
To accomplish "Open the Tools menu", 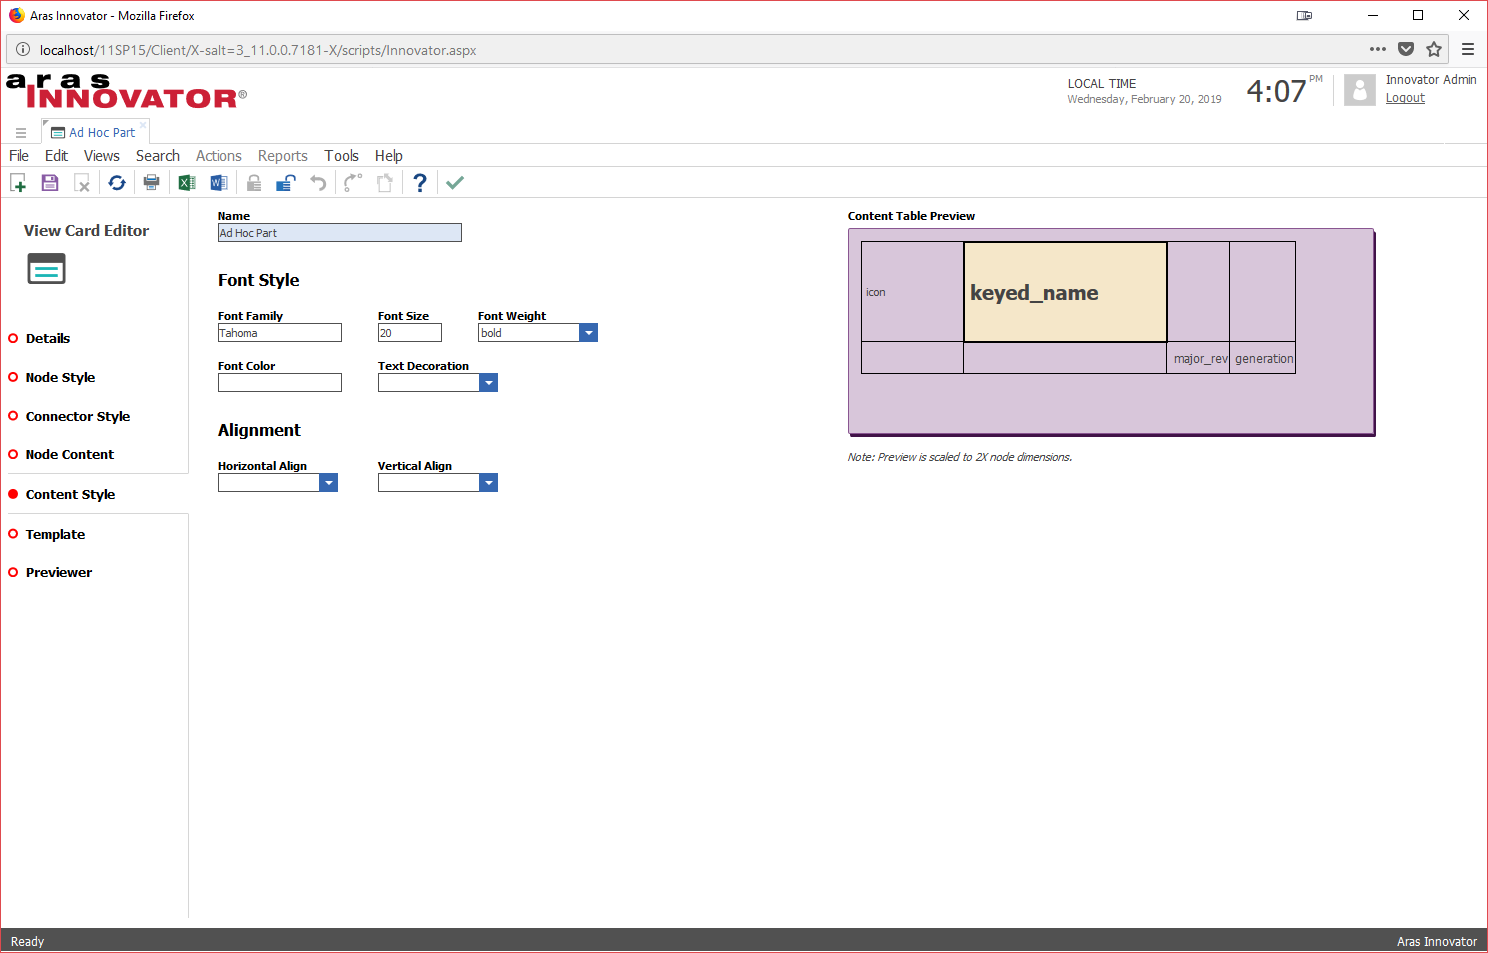I will coord(341,156).
